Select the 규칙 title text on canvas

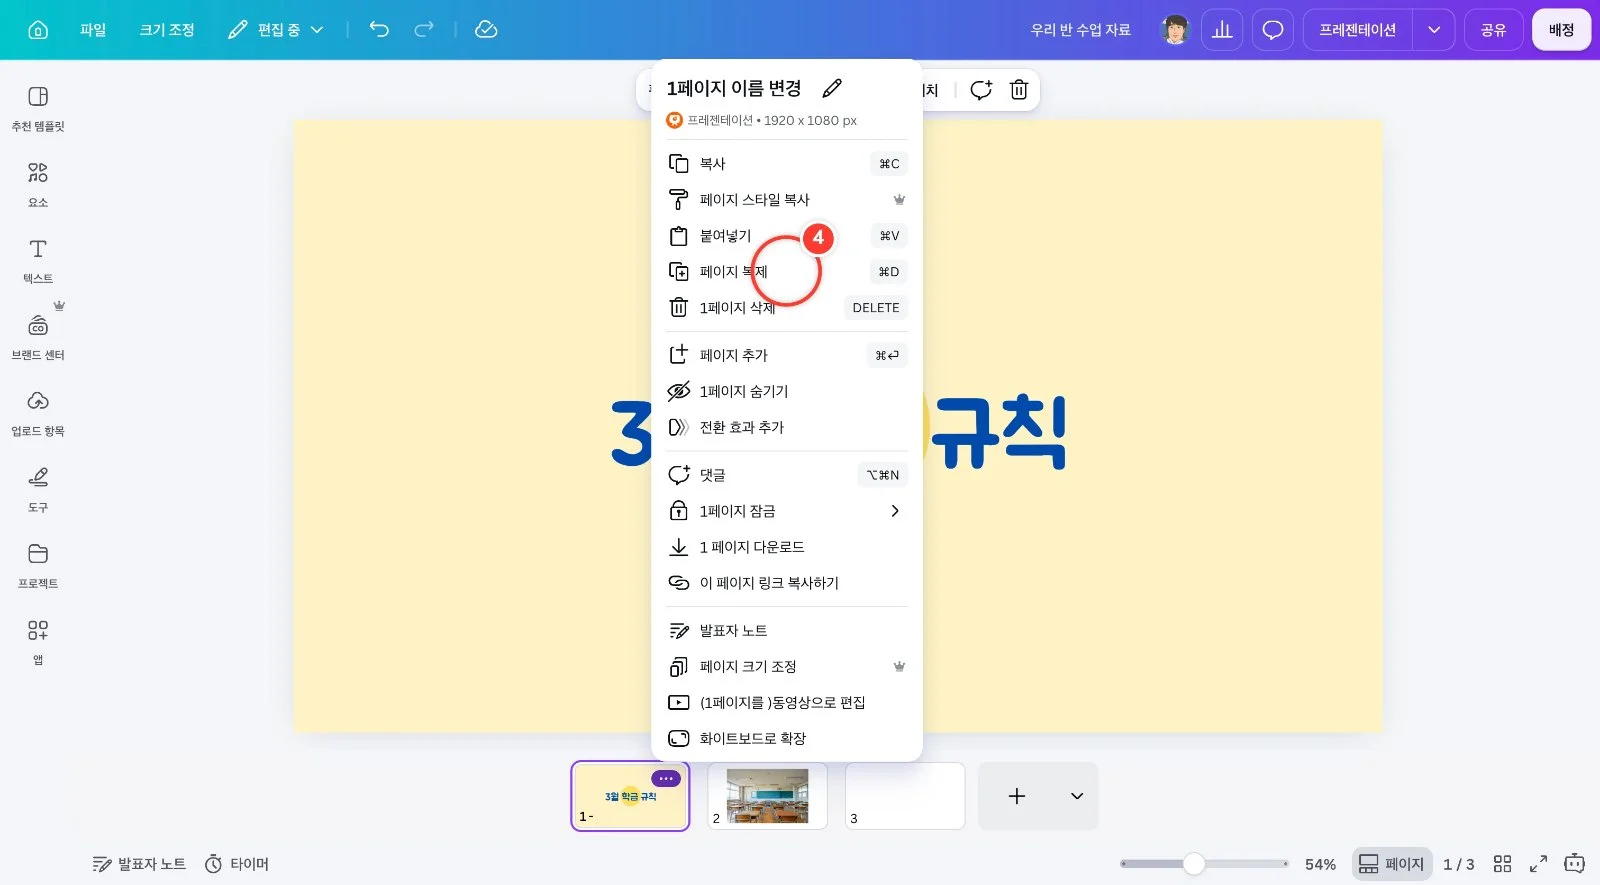(997, 432)
